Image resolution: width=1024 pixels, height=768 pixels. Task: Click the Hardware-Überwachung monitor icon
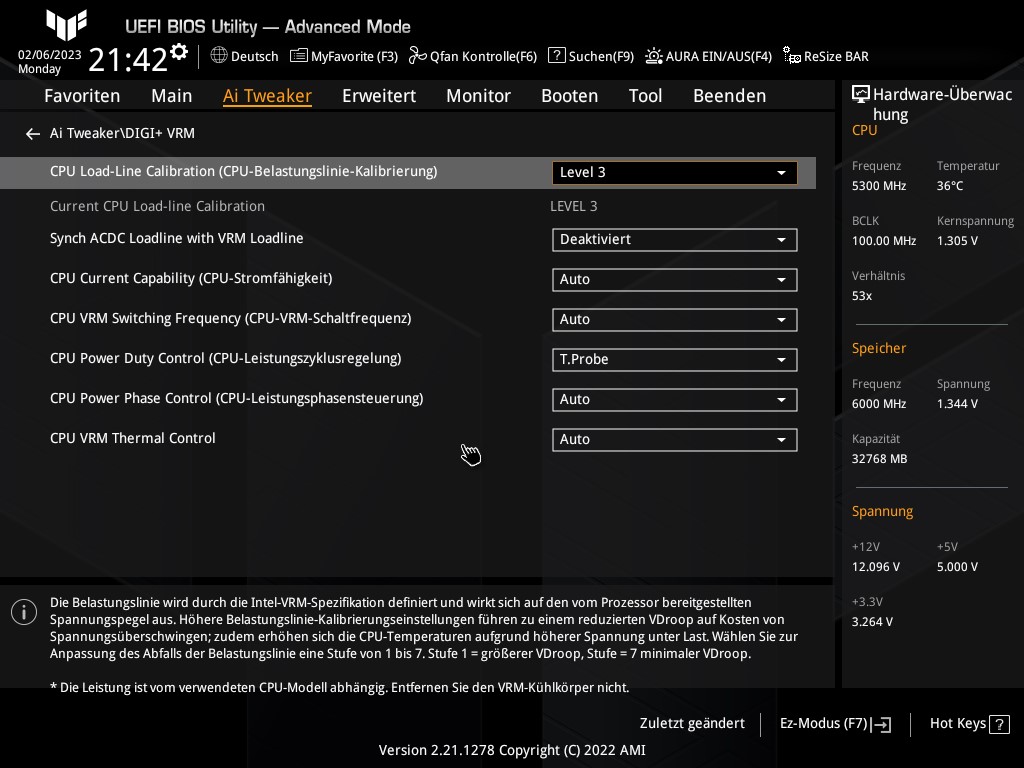[861, 95]
